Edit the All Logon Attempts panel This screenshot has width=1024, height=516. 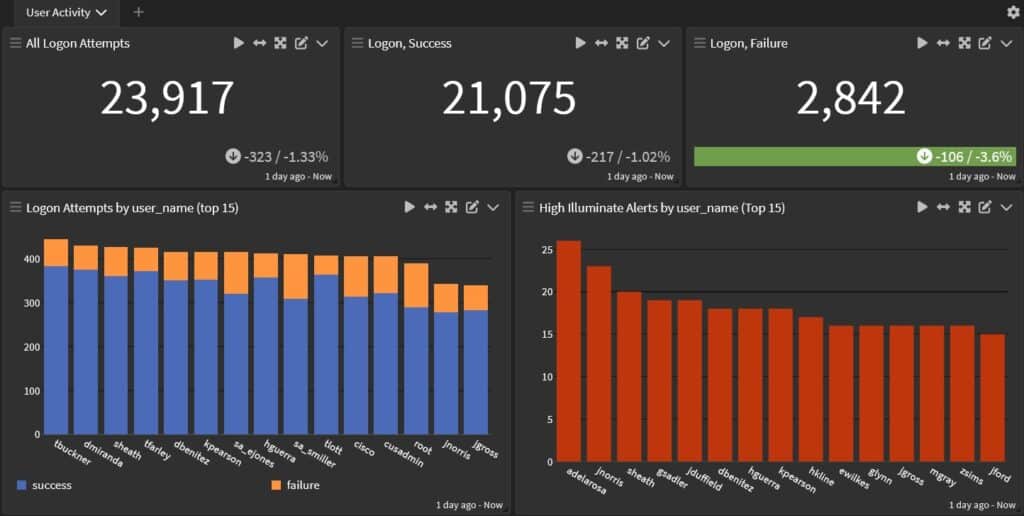point(301,43)
